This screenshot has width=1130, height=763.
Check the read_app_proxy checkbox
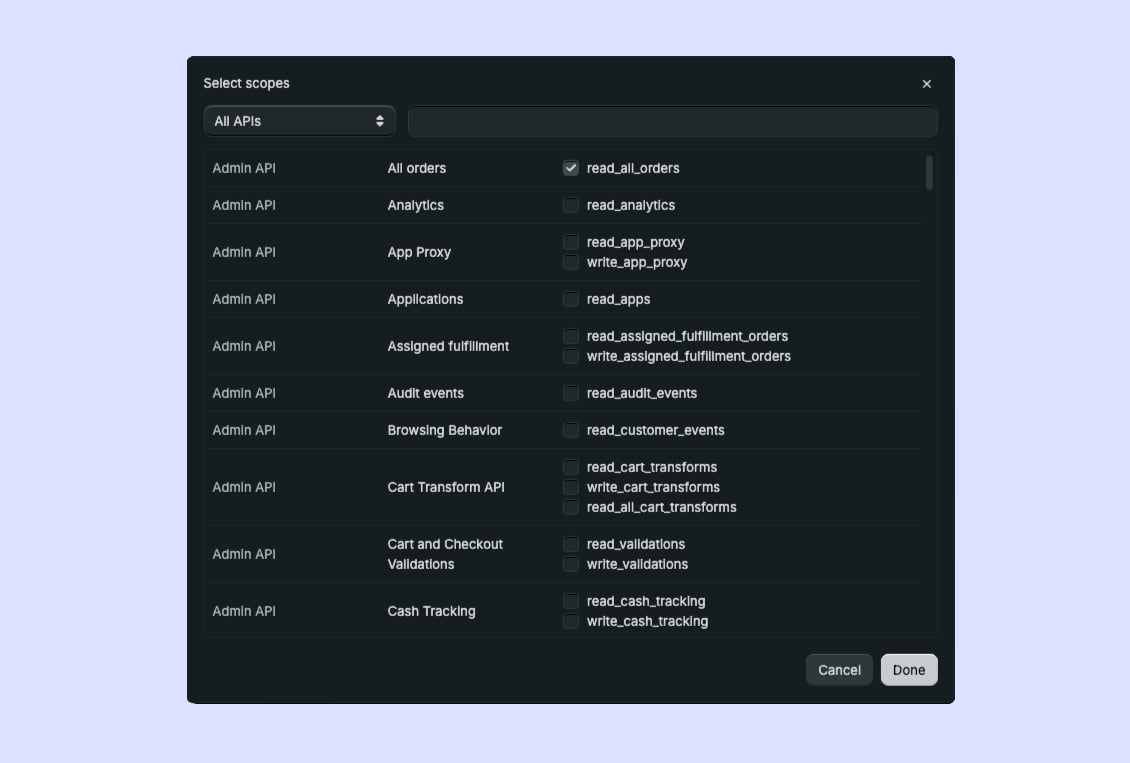pos(571,242)
